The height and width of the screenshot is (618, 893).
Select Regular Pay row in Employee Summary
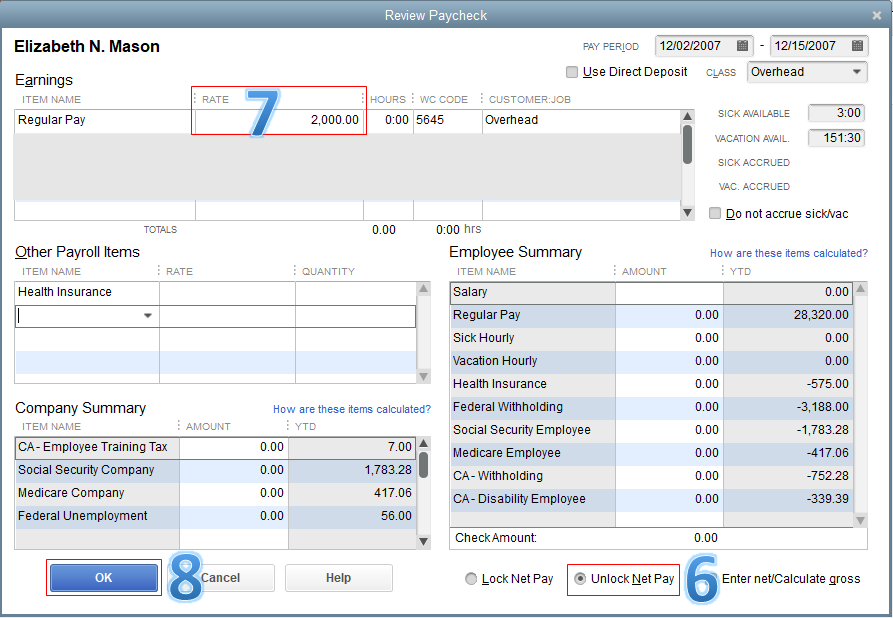coord(652,315)
